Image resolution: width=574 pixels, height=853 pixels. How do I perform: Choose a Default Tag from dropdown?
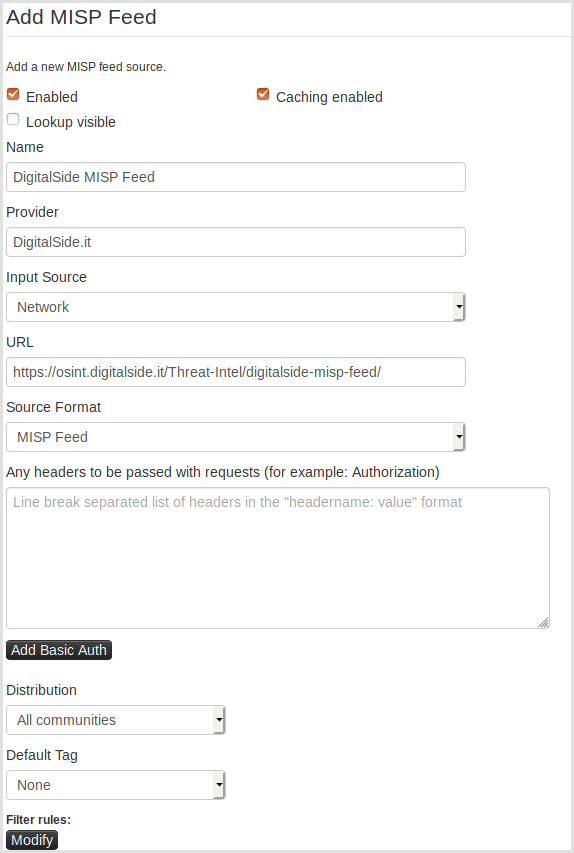tap(115, 785)
